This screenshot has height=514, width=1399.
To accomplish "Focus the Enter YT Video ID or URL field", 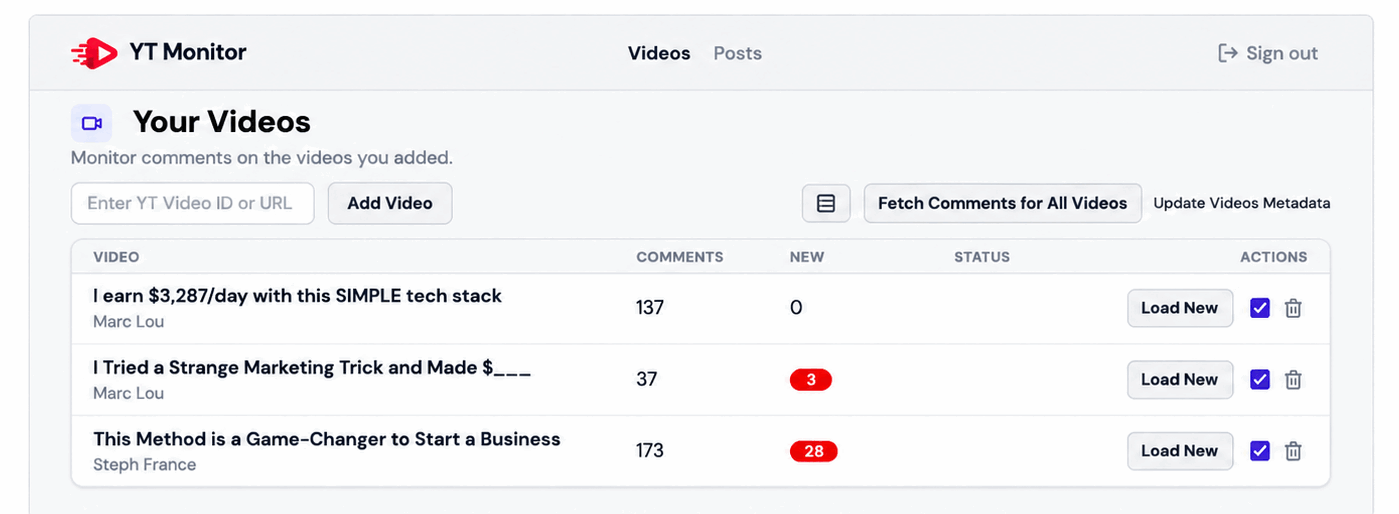I will 193,203.
